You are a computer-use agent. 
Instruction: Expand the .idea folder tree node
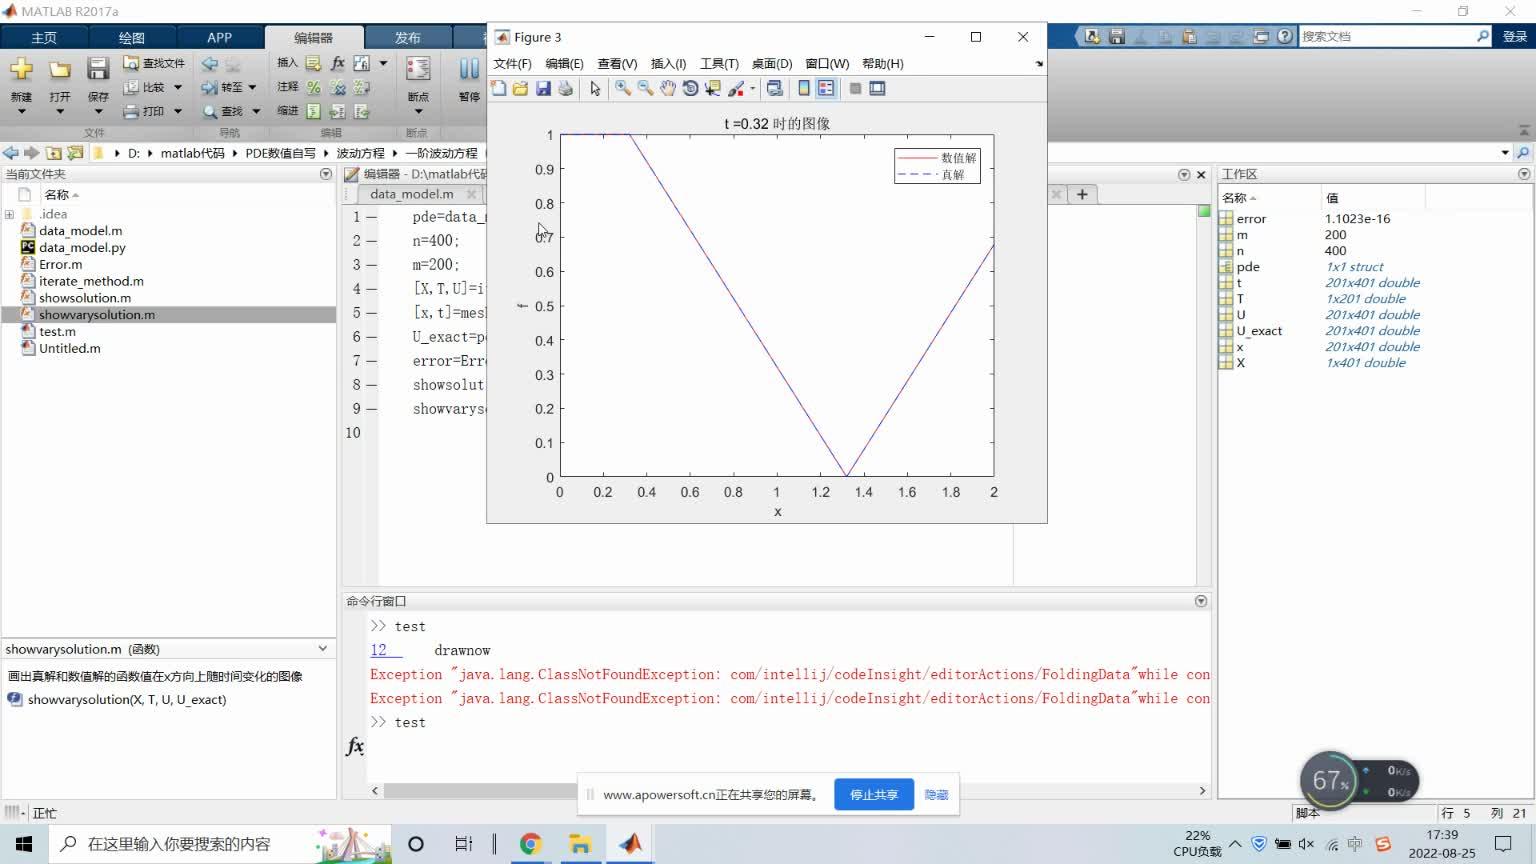click(x=9, y=214)
